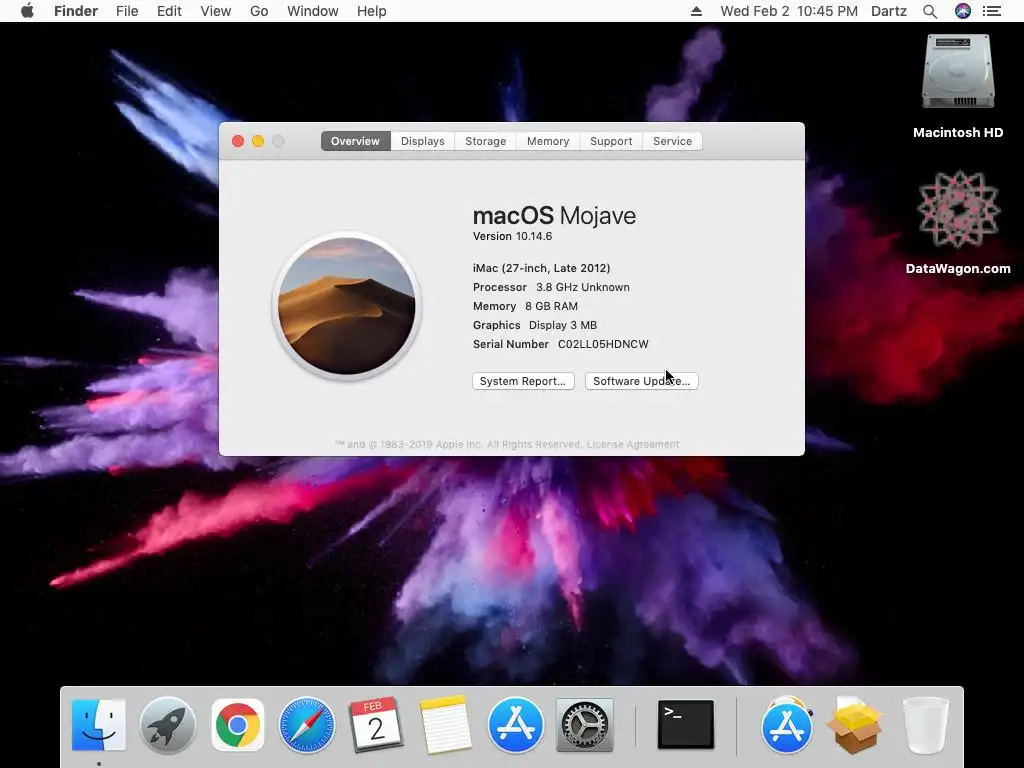Click serial number C02LL05HDNCW

(603, 344)
